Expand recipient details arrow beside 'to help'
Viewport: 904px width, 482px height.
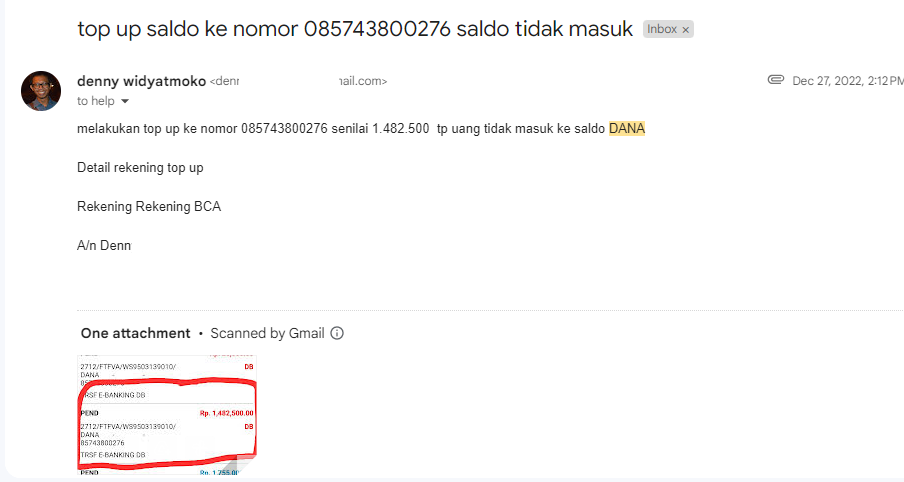pyautogui.click(x=125, y=101)
